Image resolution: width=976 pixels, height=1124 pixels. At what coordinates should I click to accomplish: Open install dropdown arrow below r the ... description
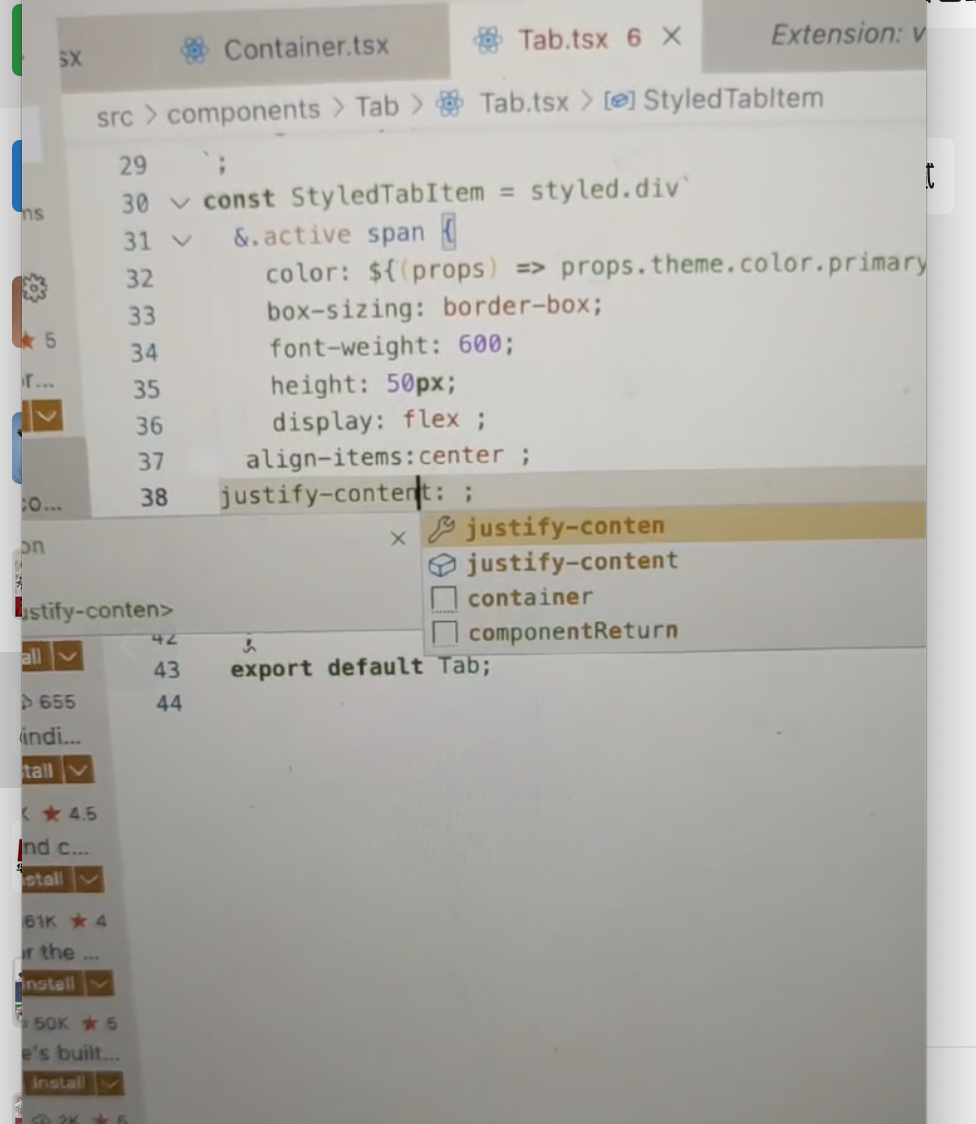pos(99,984)
